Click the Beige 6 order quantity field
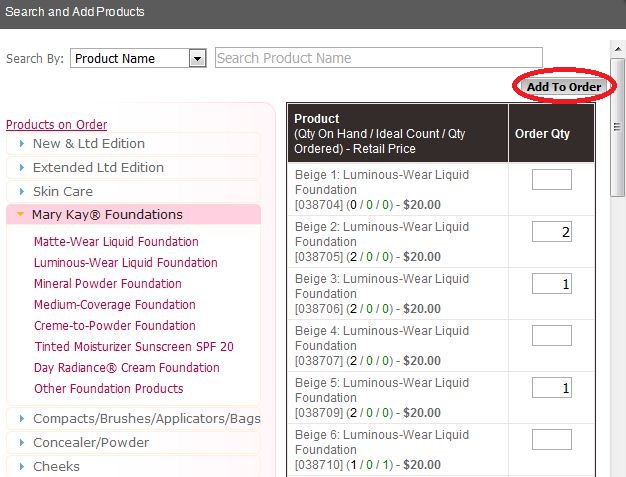 [x=552, y=439]
